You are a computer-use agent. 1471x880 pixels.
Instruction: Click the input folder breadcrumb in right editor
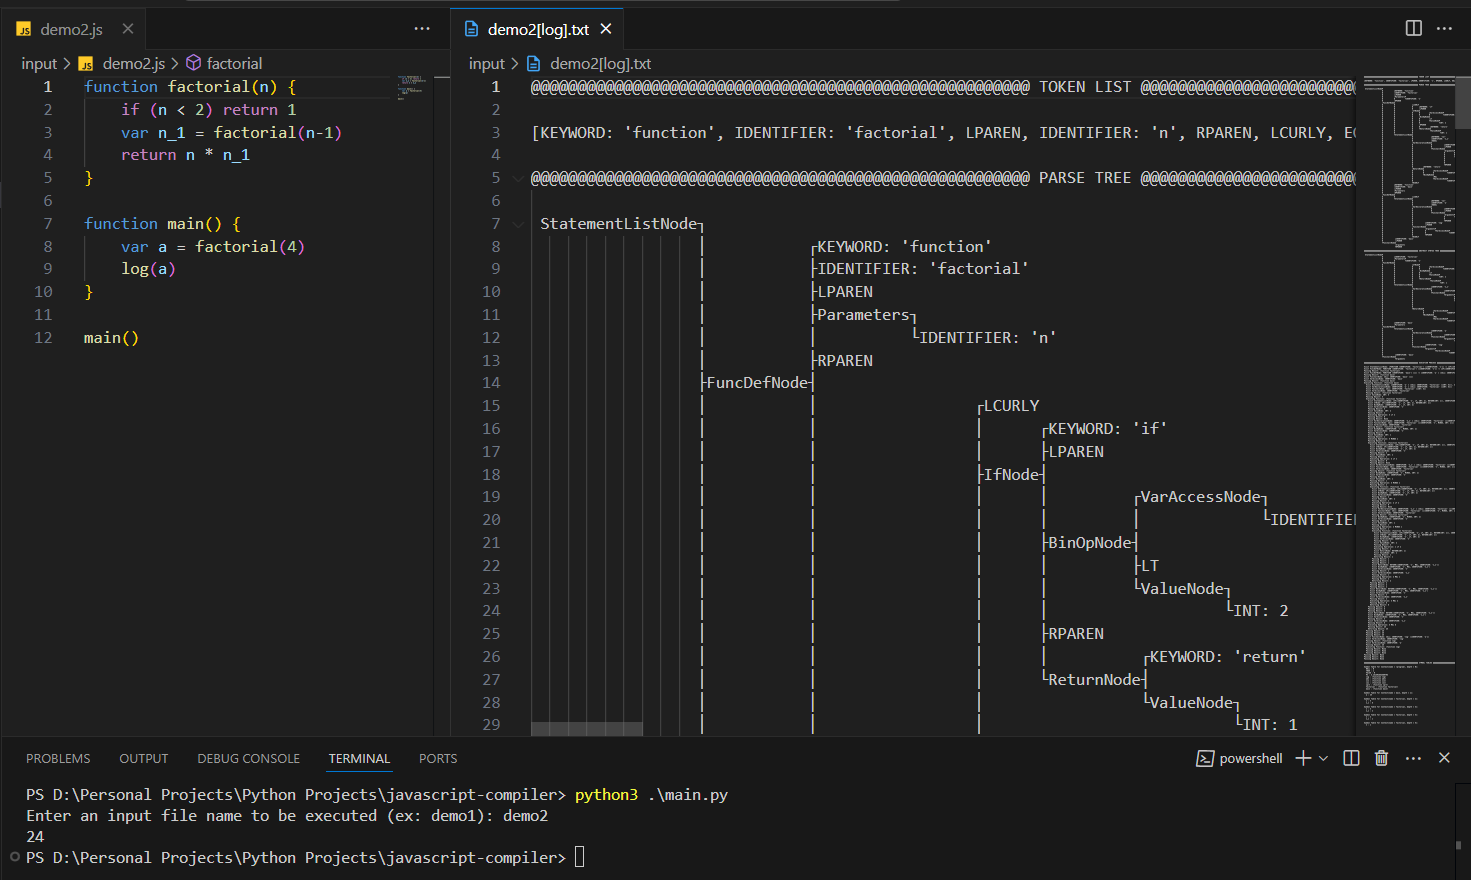487,63
